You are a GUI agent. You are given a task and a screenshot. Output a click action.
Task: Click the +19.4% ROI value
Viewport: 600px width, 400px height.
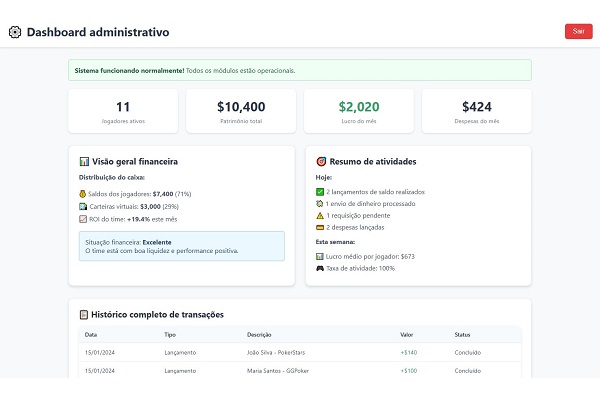139,219
